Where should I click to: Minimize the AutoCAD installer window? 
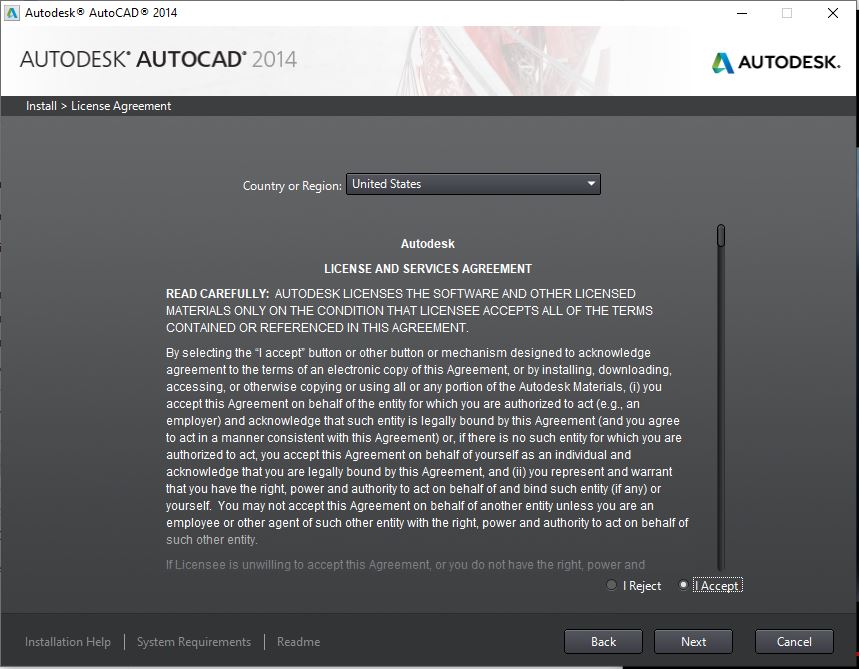(742, 13)
